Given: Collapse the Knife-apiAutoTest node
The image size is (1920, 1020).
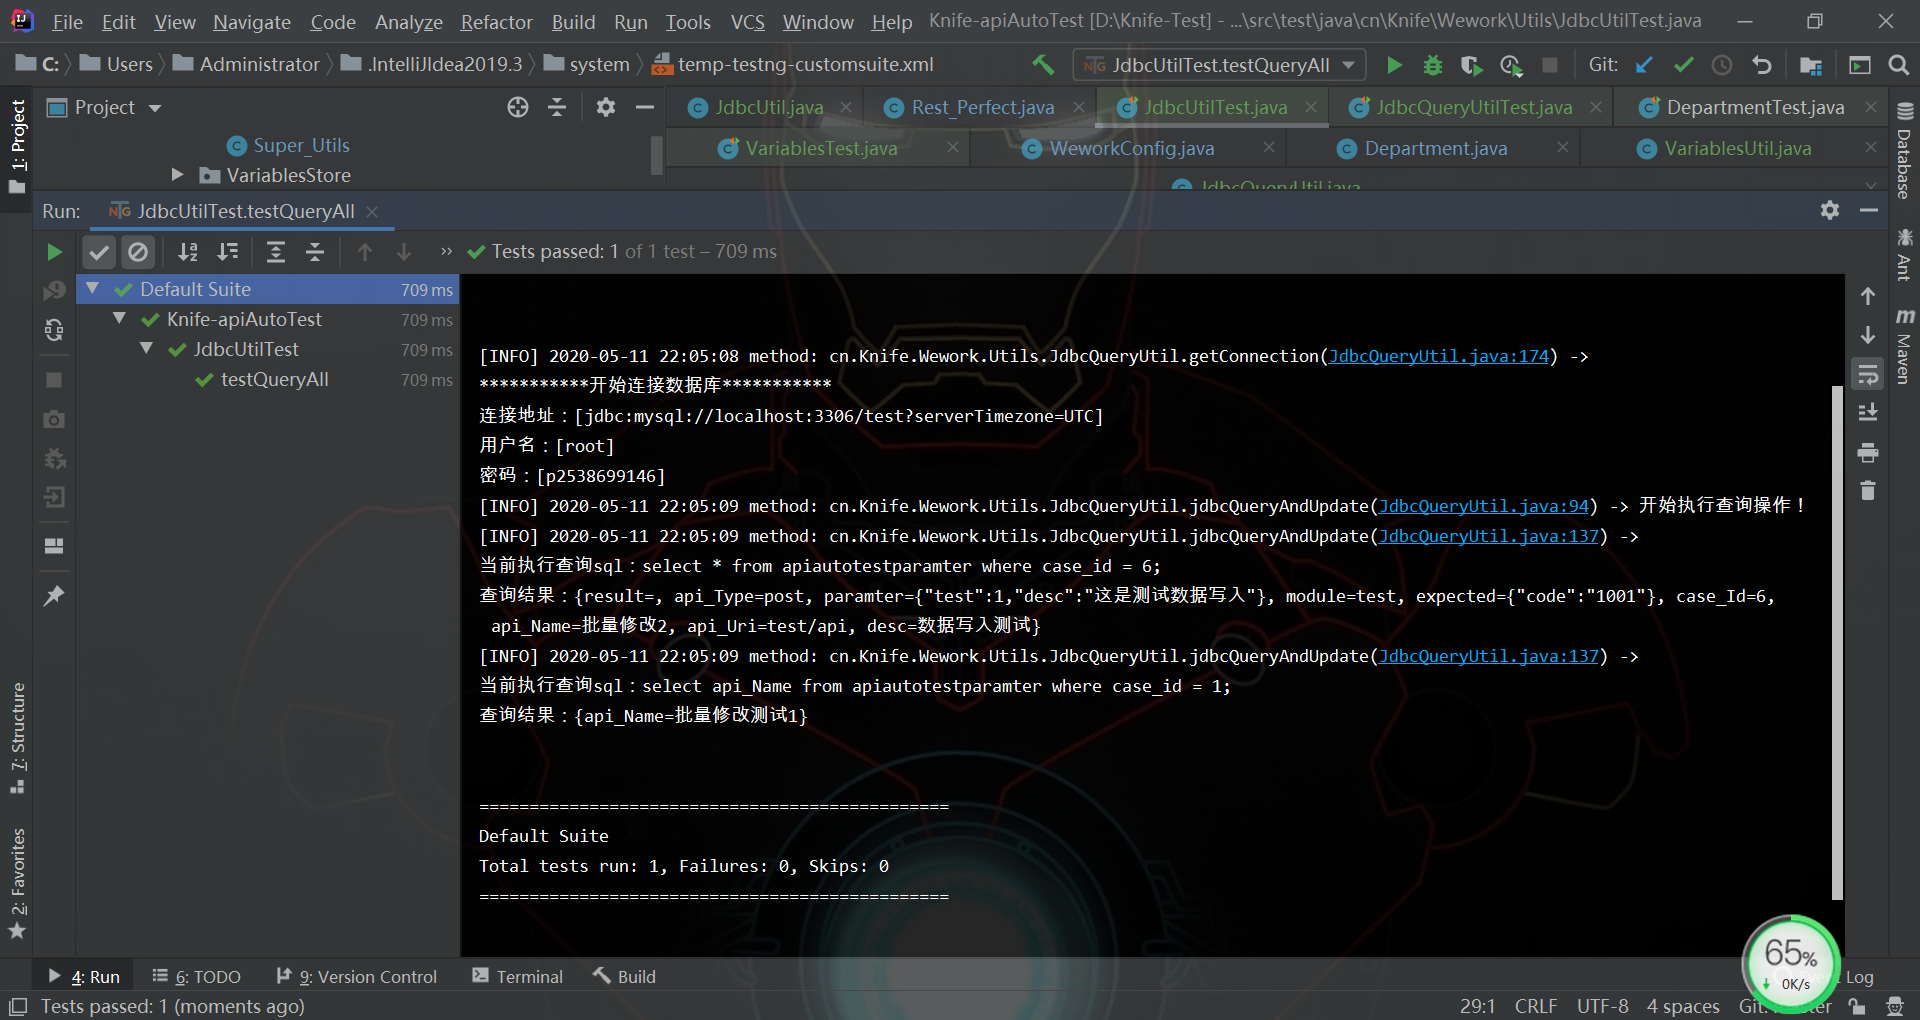Looking at the screenshot, I should pos(120,319).
